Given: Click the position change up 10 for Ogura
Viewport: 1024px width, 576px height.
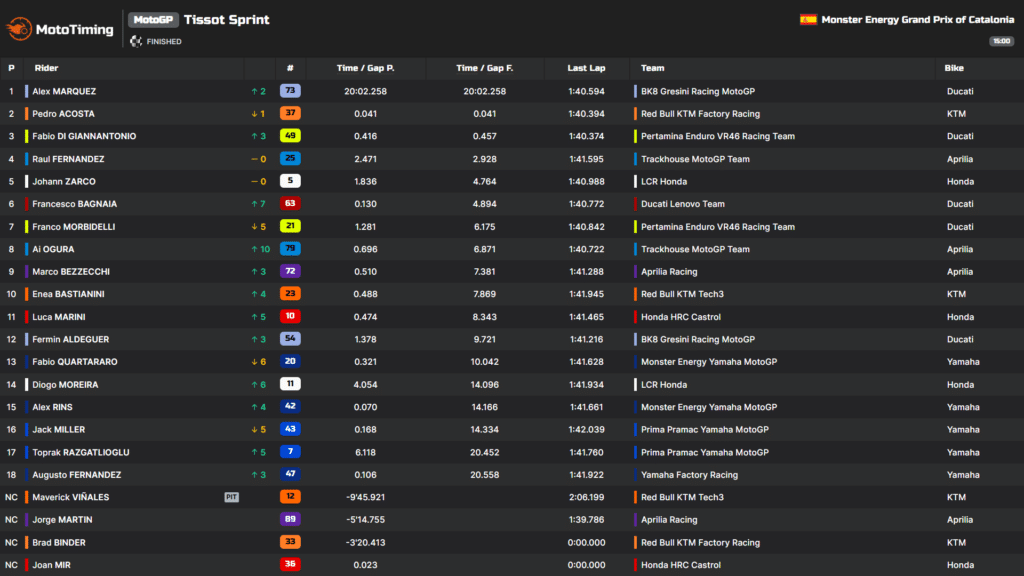Looking at the screenshot, I should (260, 249).
